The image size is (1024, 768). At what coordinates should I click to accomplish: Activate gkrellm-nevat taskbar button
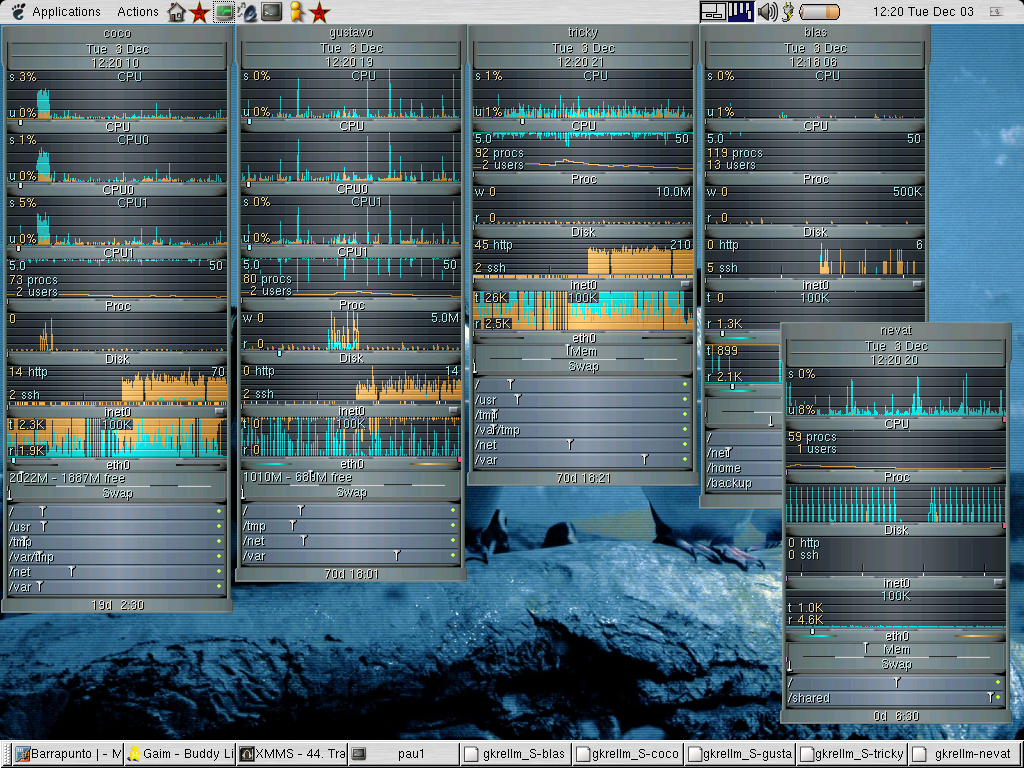963,754
